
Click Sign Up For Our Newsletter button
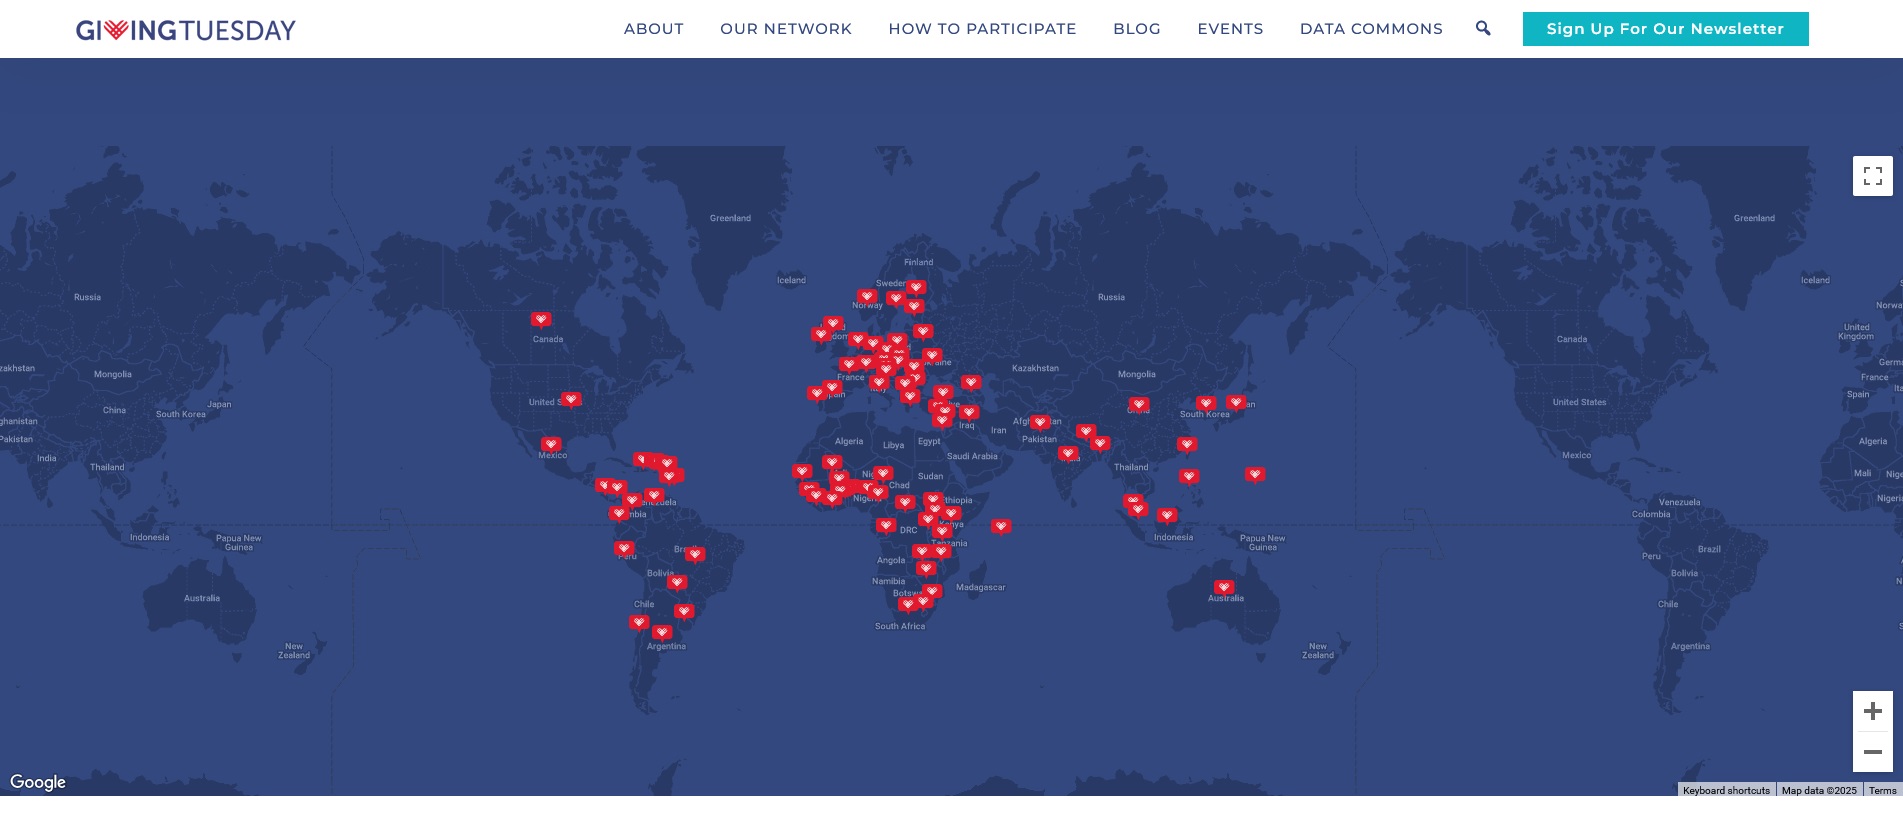pyautogui.click(x=1665, y=29)
